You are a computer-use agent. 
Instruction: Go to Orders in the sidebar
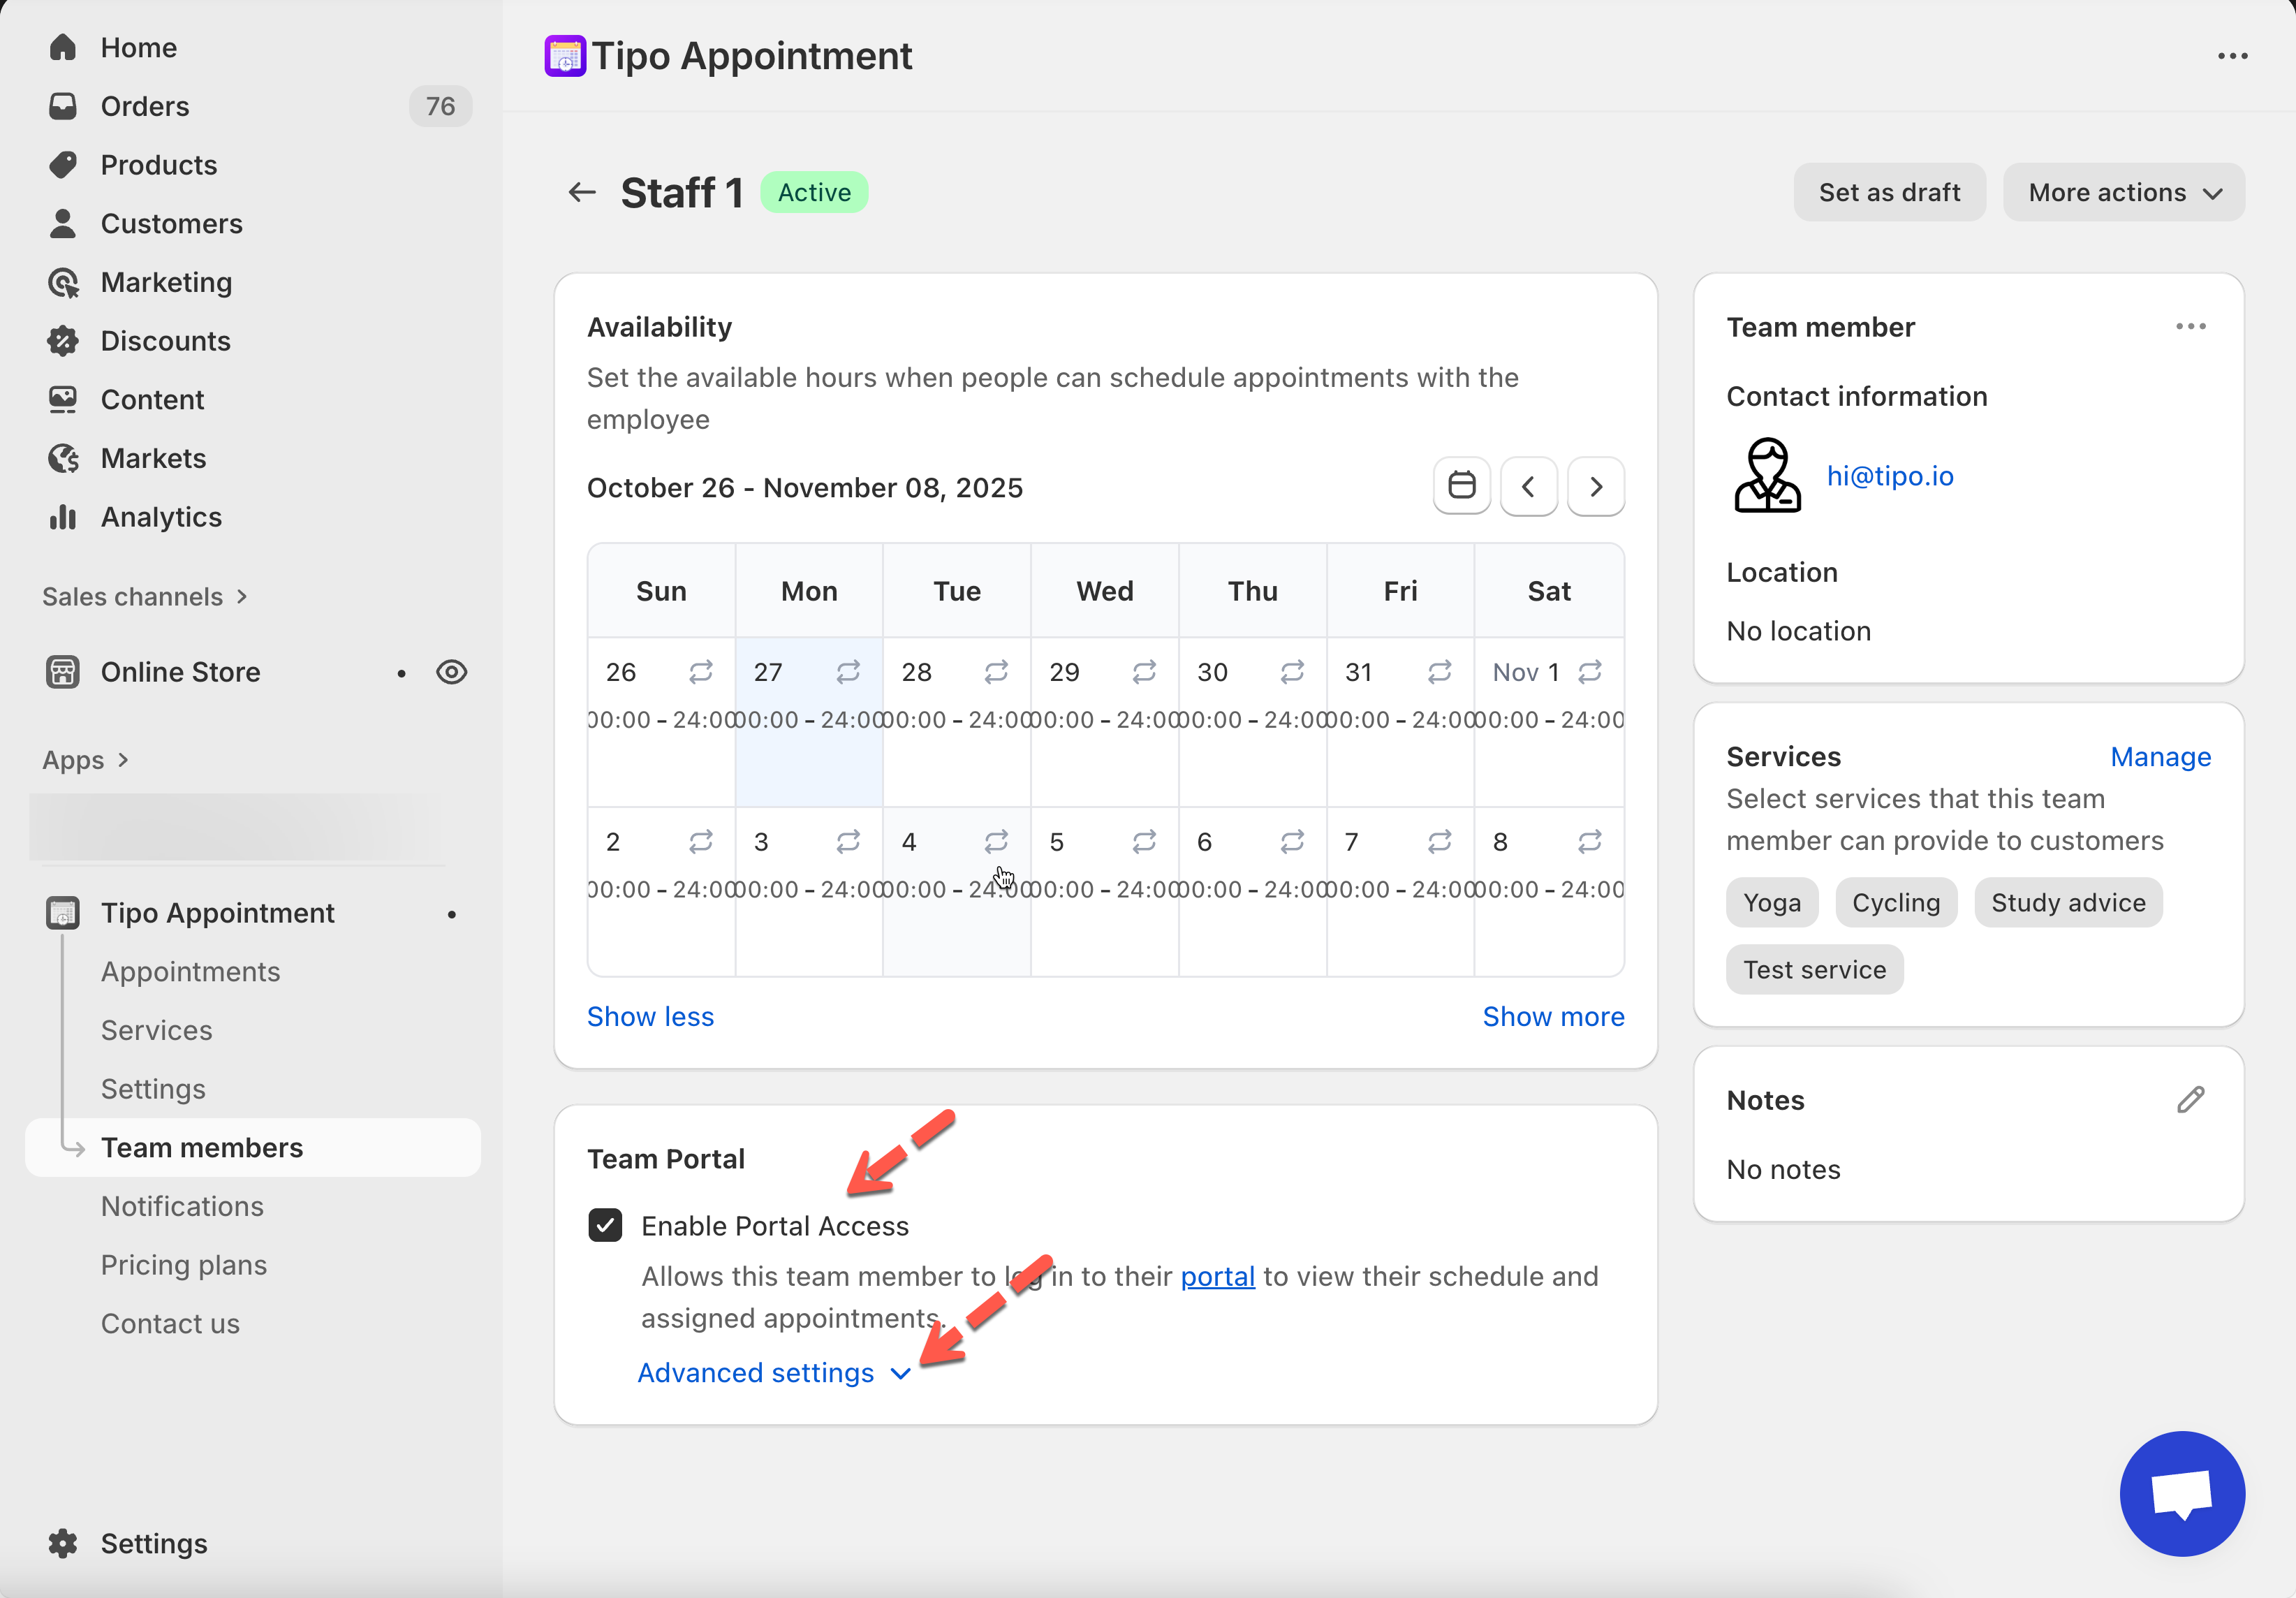click(x=145, y=106)
